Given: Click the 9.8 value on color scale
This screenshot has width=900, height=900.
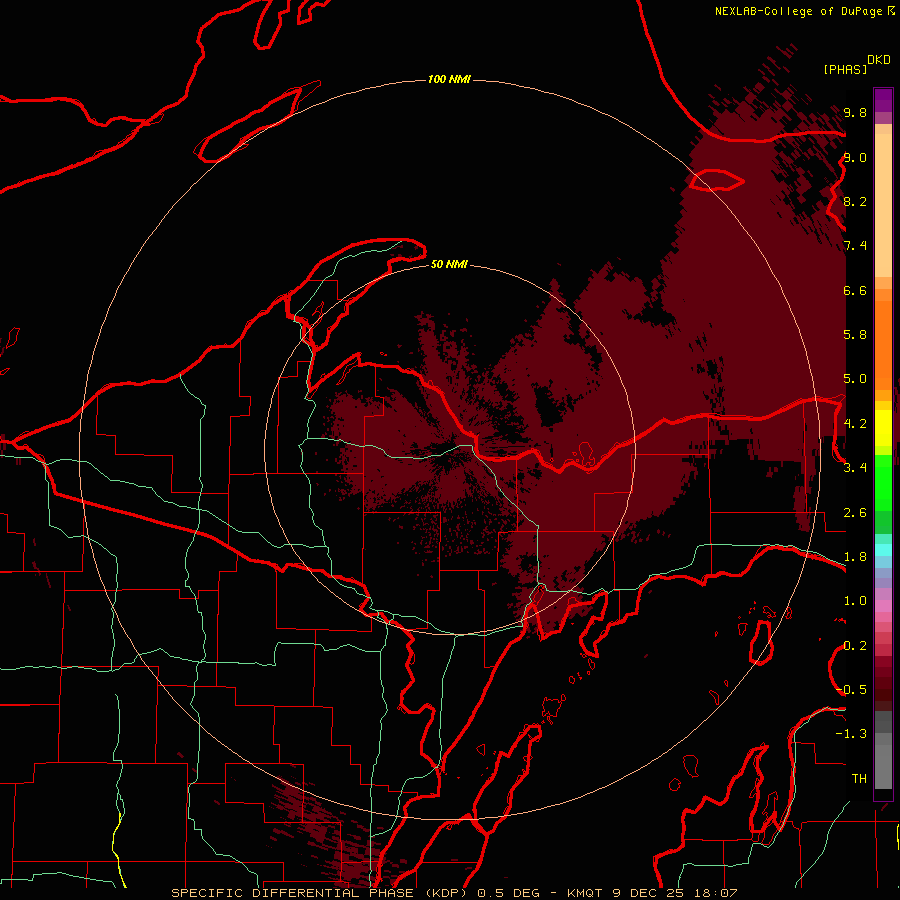Looking at the screenshot, I should pos(855,113).
